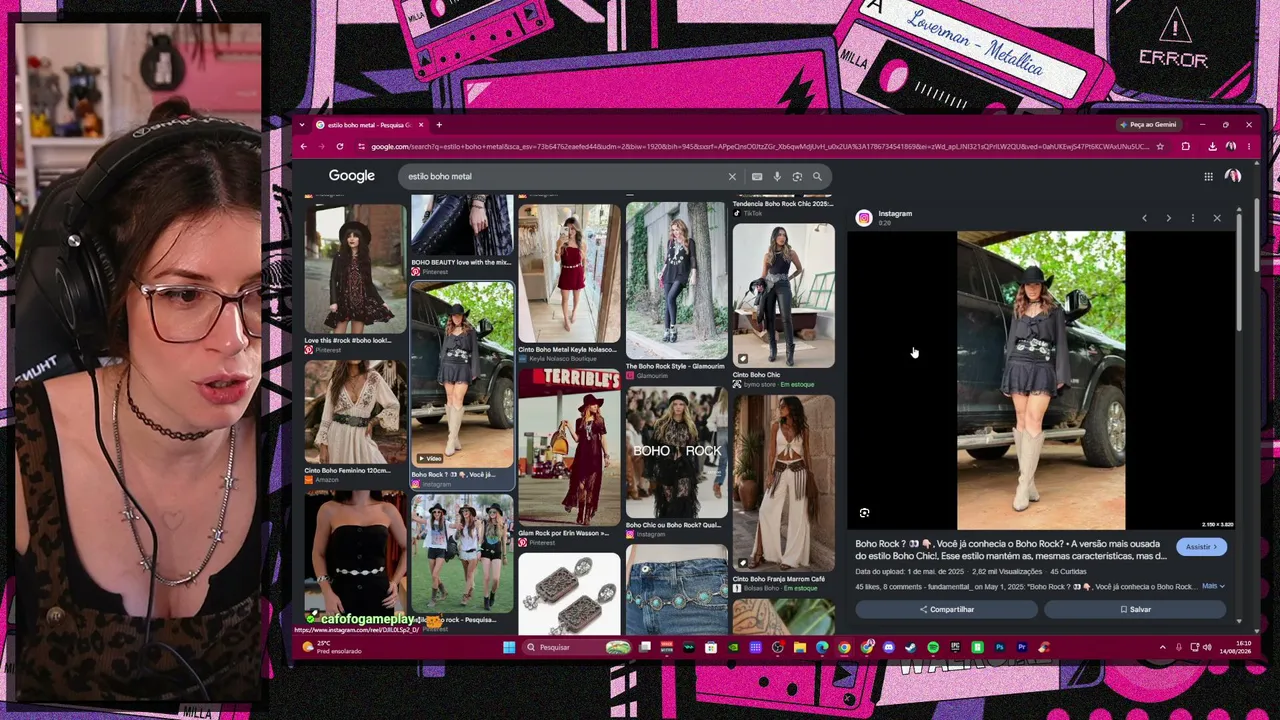The width and height of the screenshot is (1280, 720).
Task: Click the upload date '1 de mai. de 2025'
Action: pos(934,572)
